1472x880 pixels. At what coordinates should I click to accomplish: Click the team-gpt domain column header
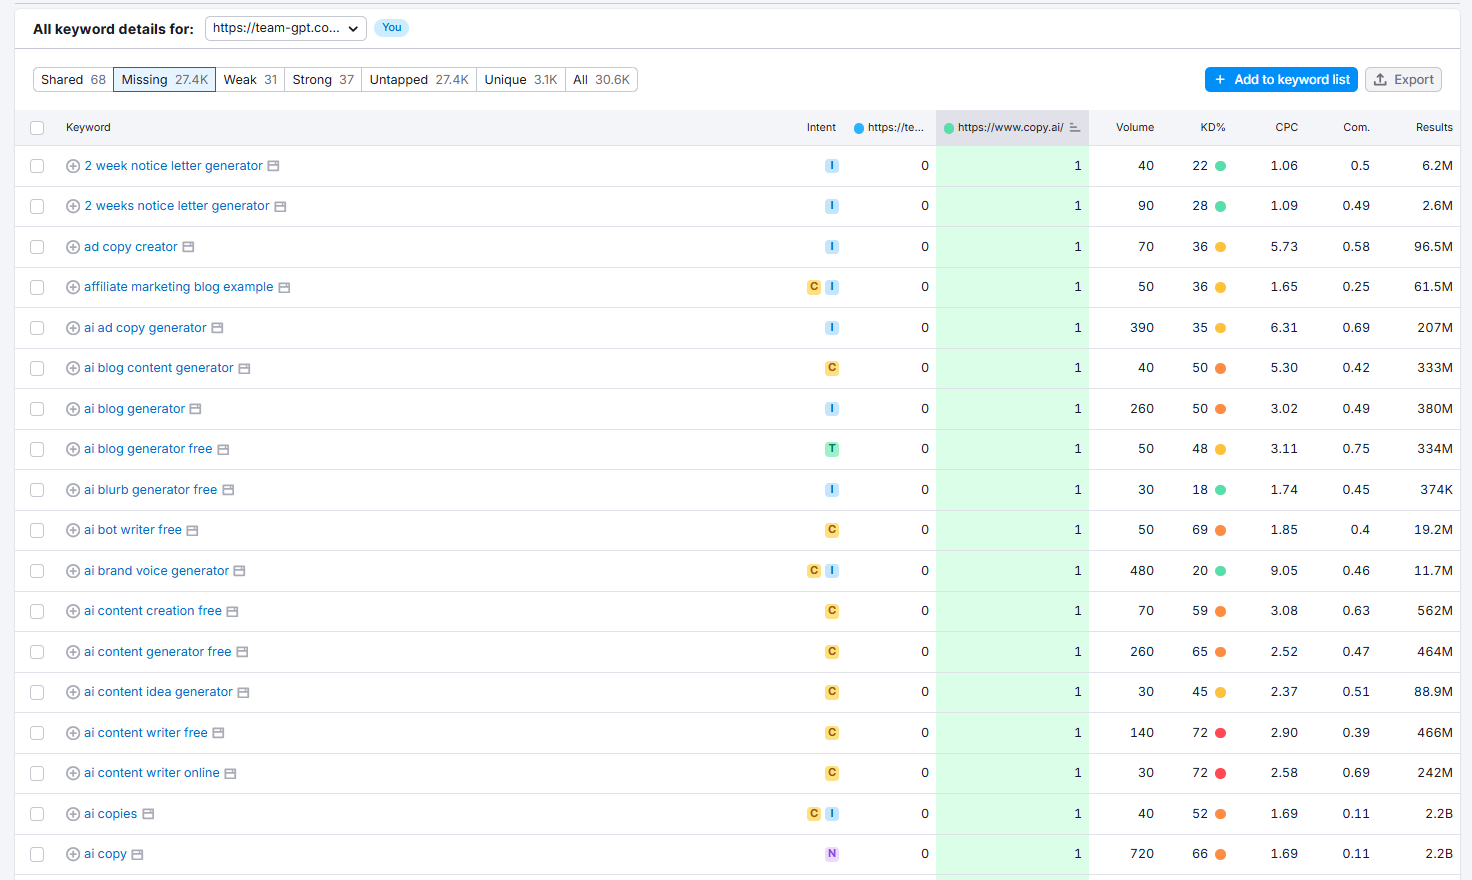[x=889, y=127]
